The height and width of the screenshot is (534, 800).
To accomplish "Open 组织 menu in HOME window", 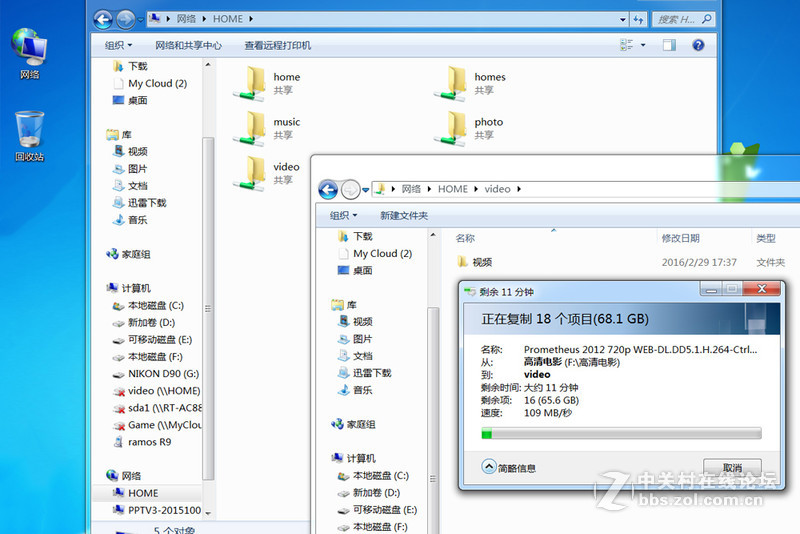I will [118, 45].
